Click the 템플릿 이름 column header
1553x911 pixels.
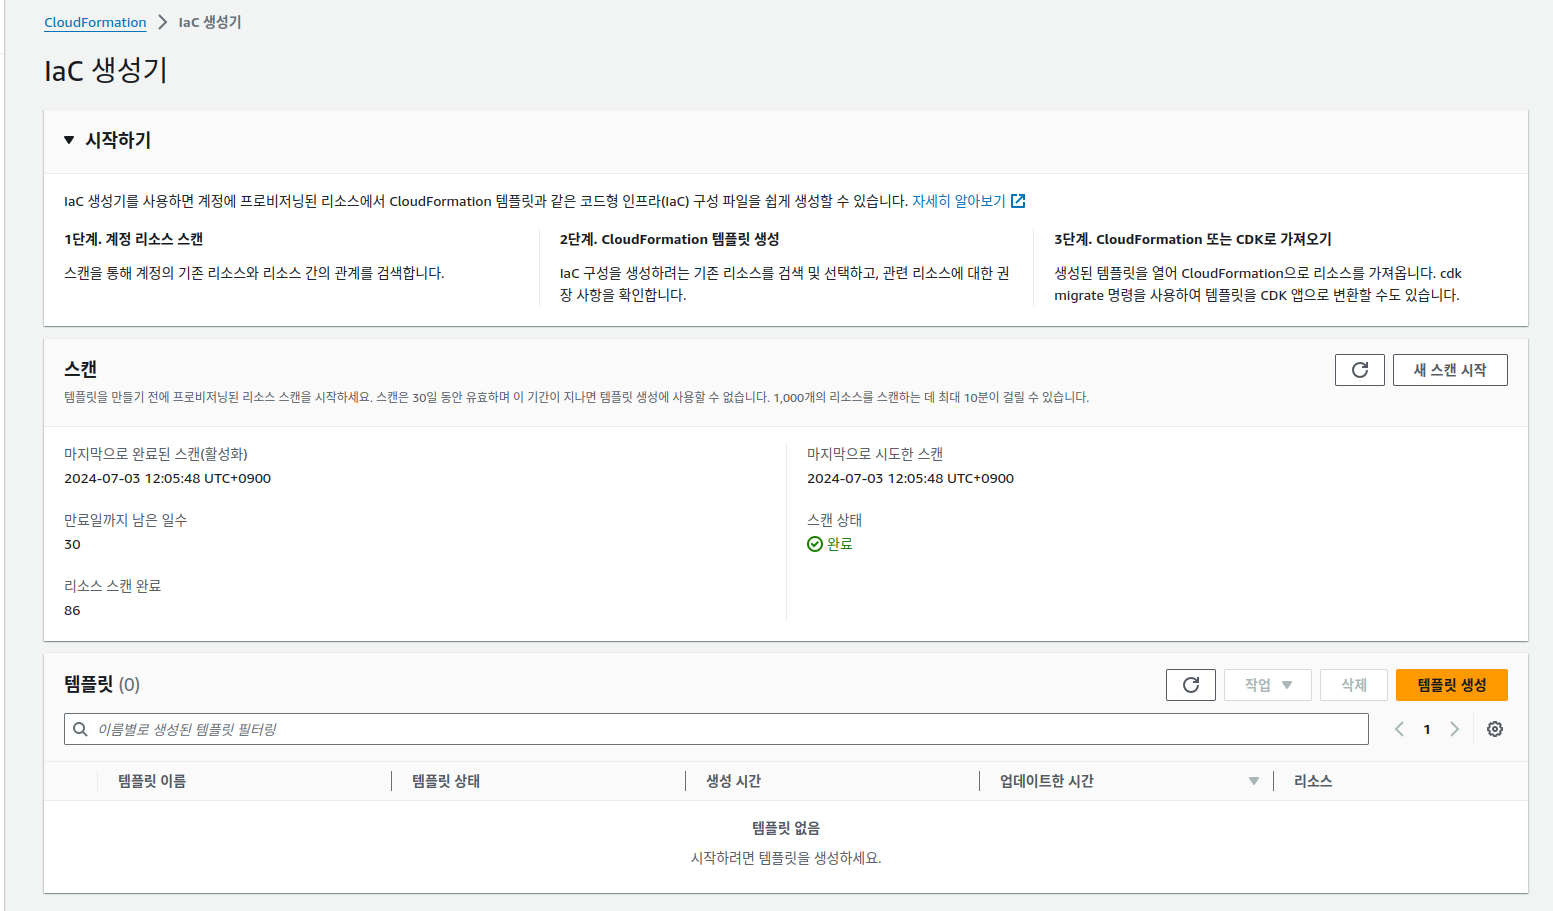point(152,781)
